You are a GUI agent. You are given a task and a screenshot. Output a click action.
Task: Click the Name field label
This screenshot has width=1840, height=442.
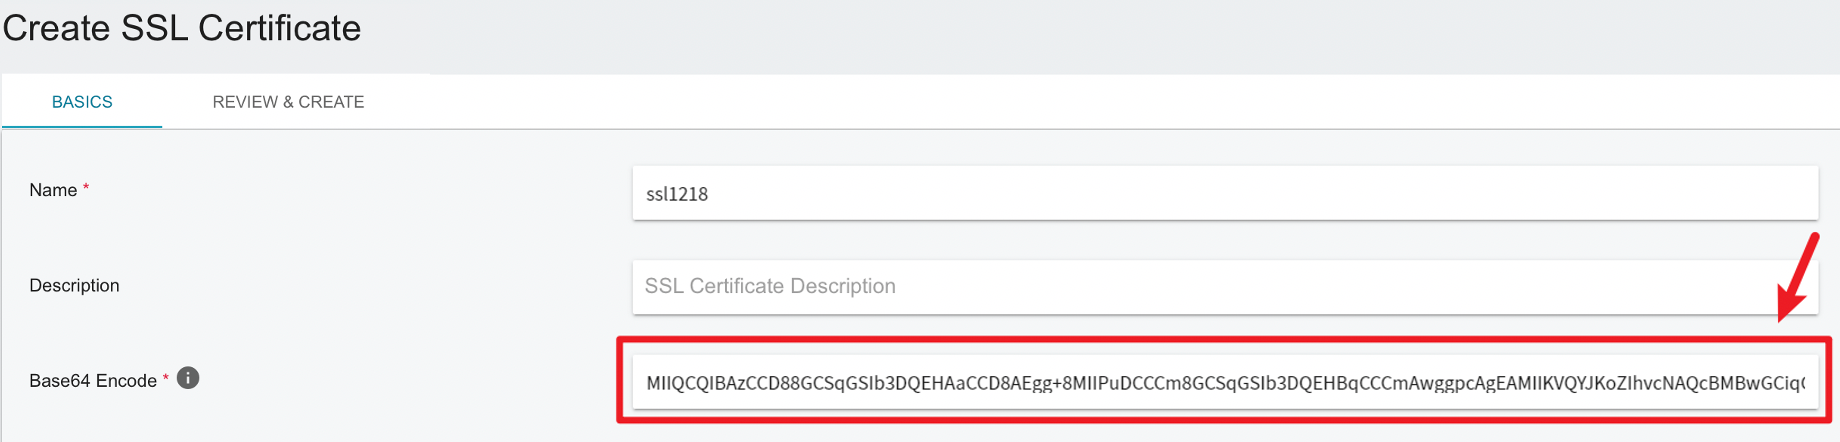point(53,190)
